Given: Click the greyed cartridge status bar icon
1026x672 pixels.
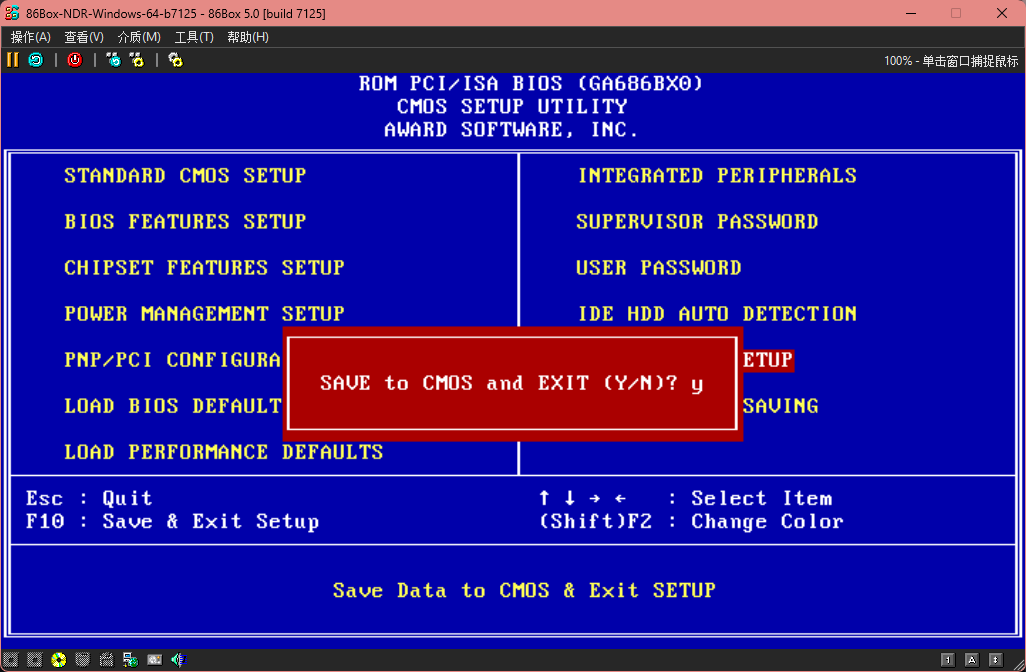Looking at the screenshot, I should 106,660.
